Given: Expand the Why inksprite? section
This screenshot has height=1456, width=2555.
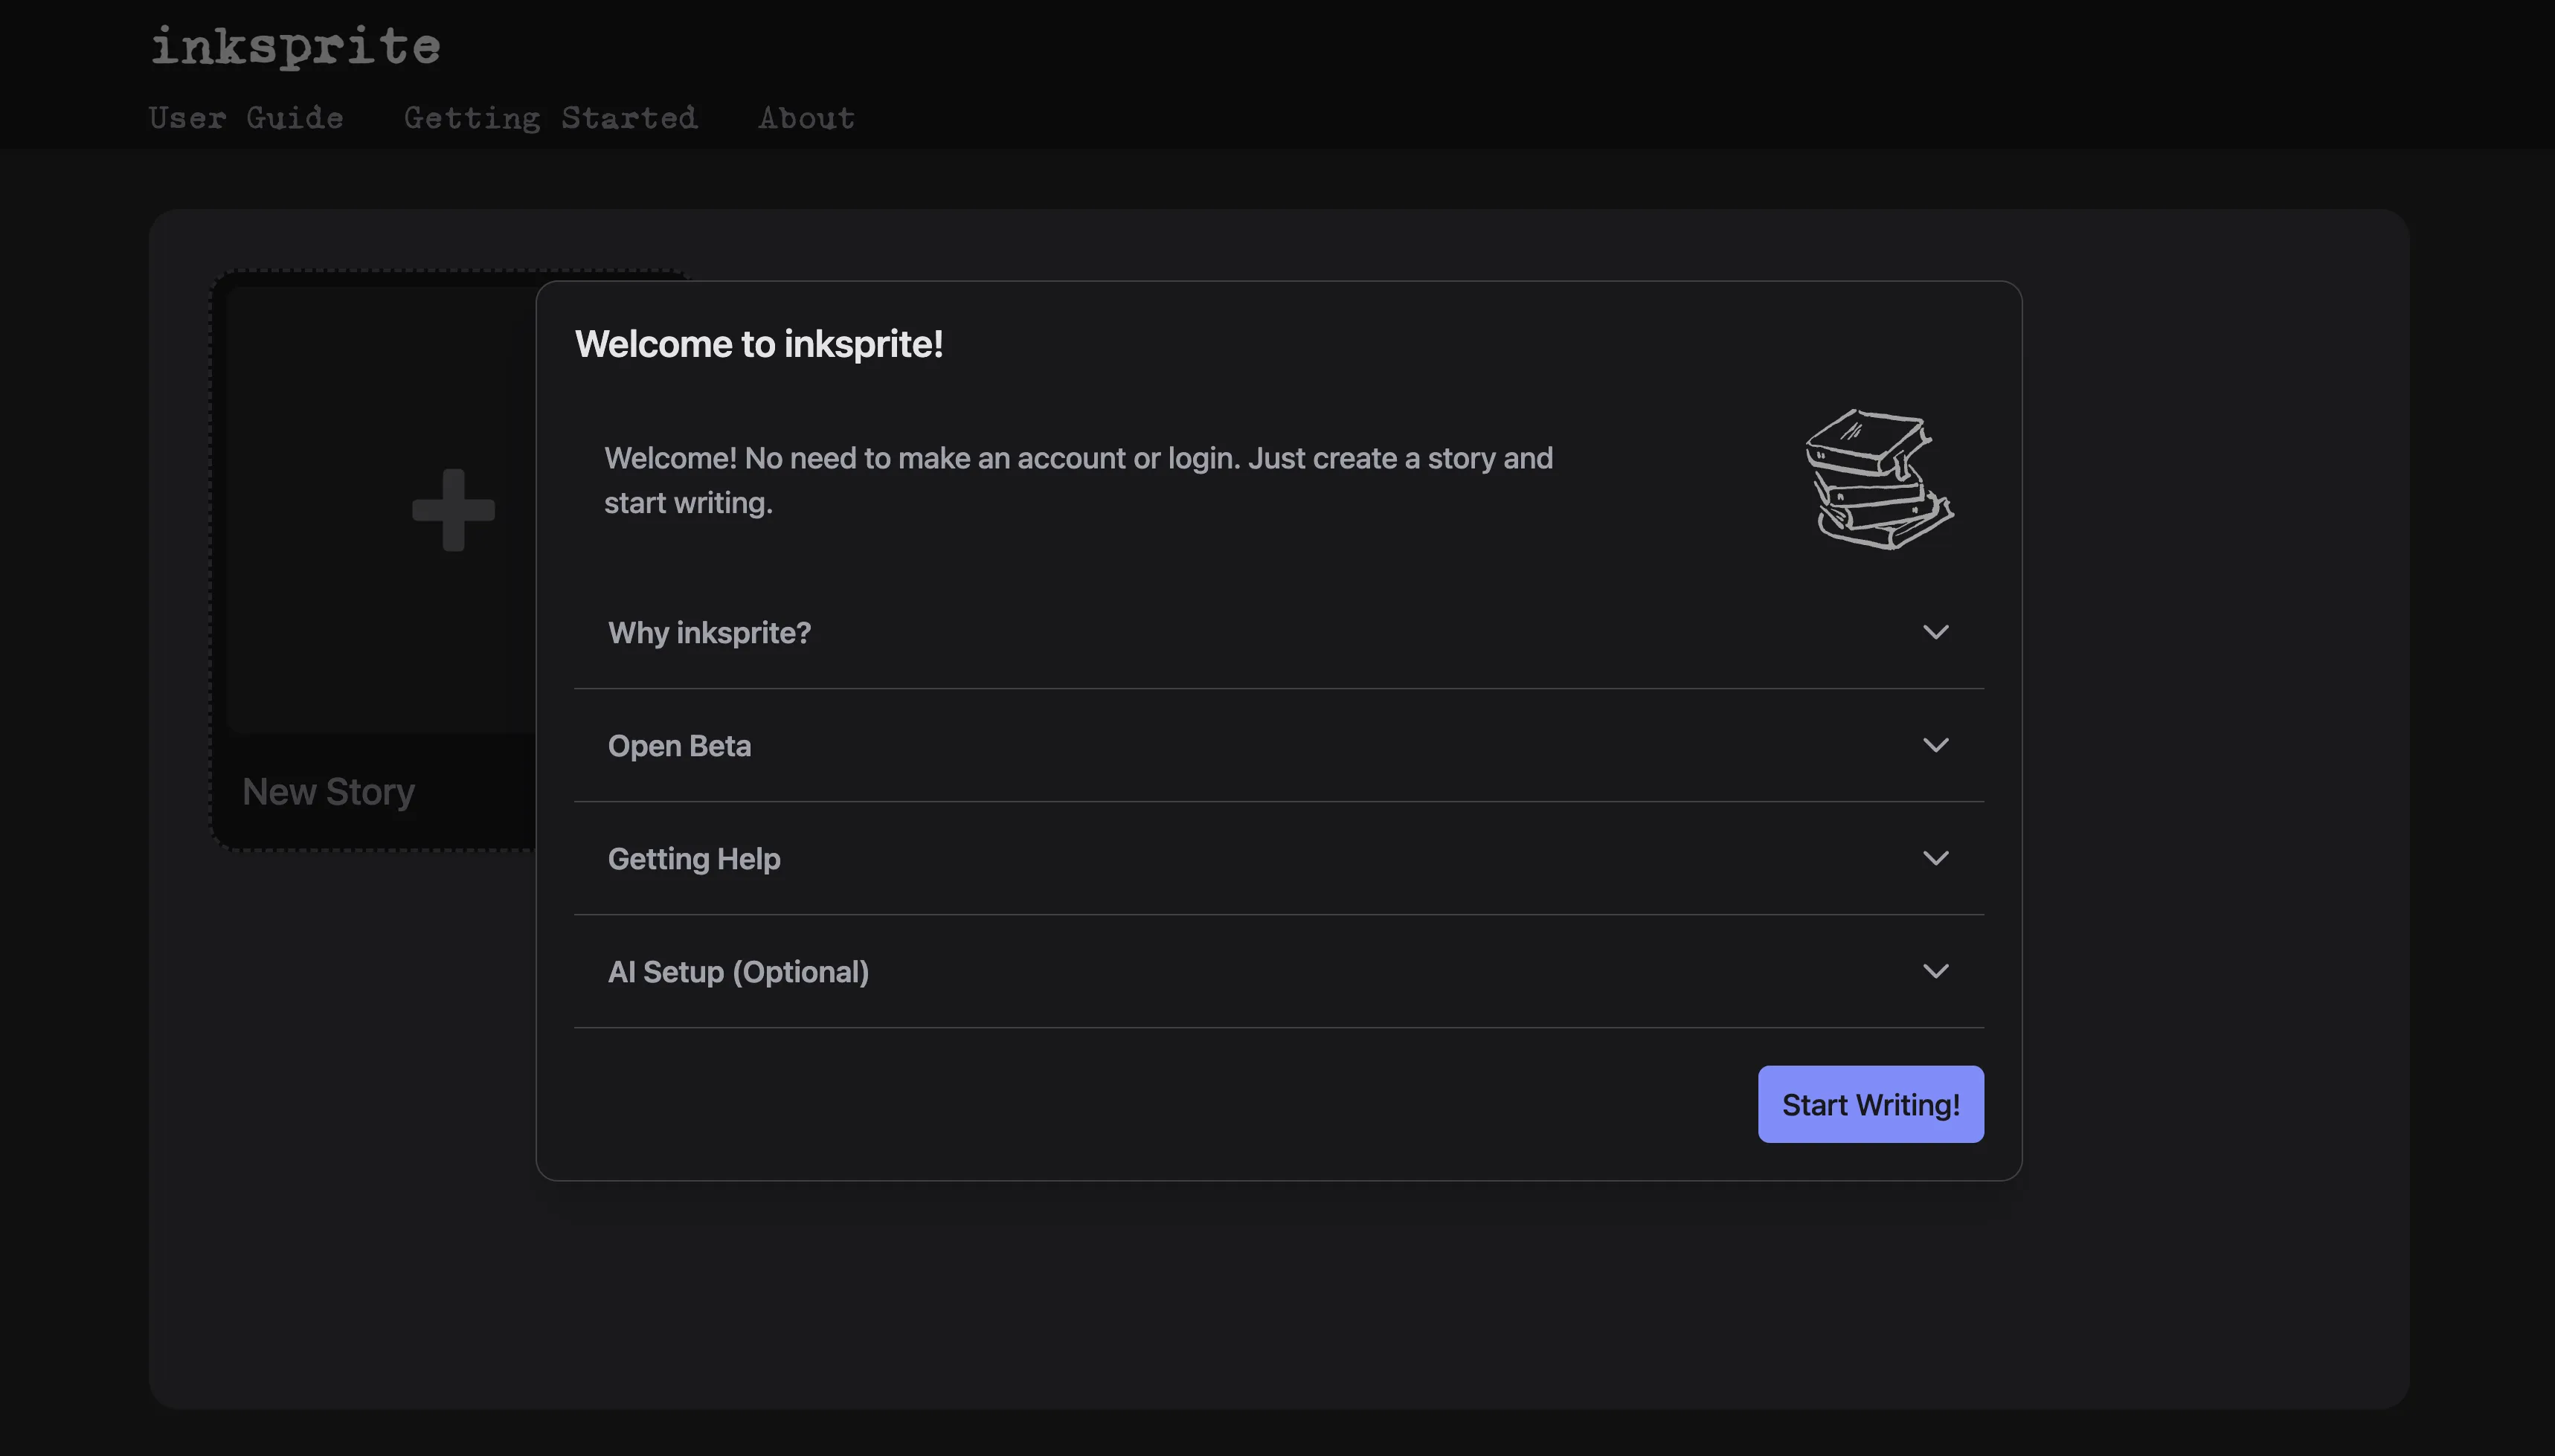Looking at the screenshot, I should click(x=710, y=631).
